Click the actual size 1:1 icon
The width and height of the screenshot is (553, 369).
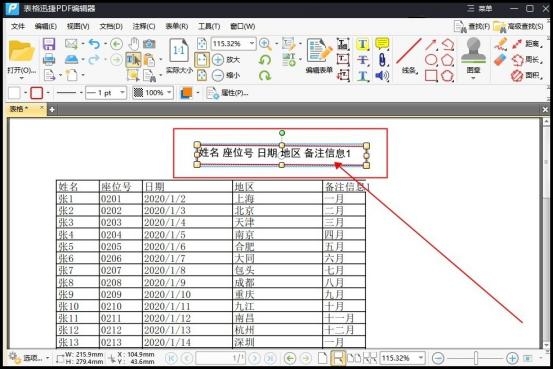point(179,51)
